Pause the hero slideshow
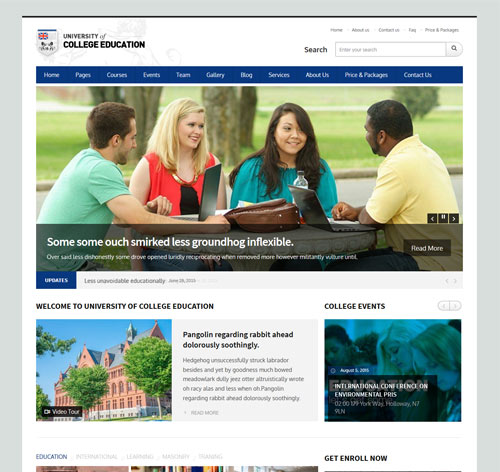500x472 pixels. click(443, 218)
